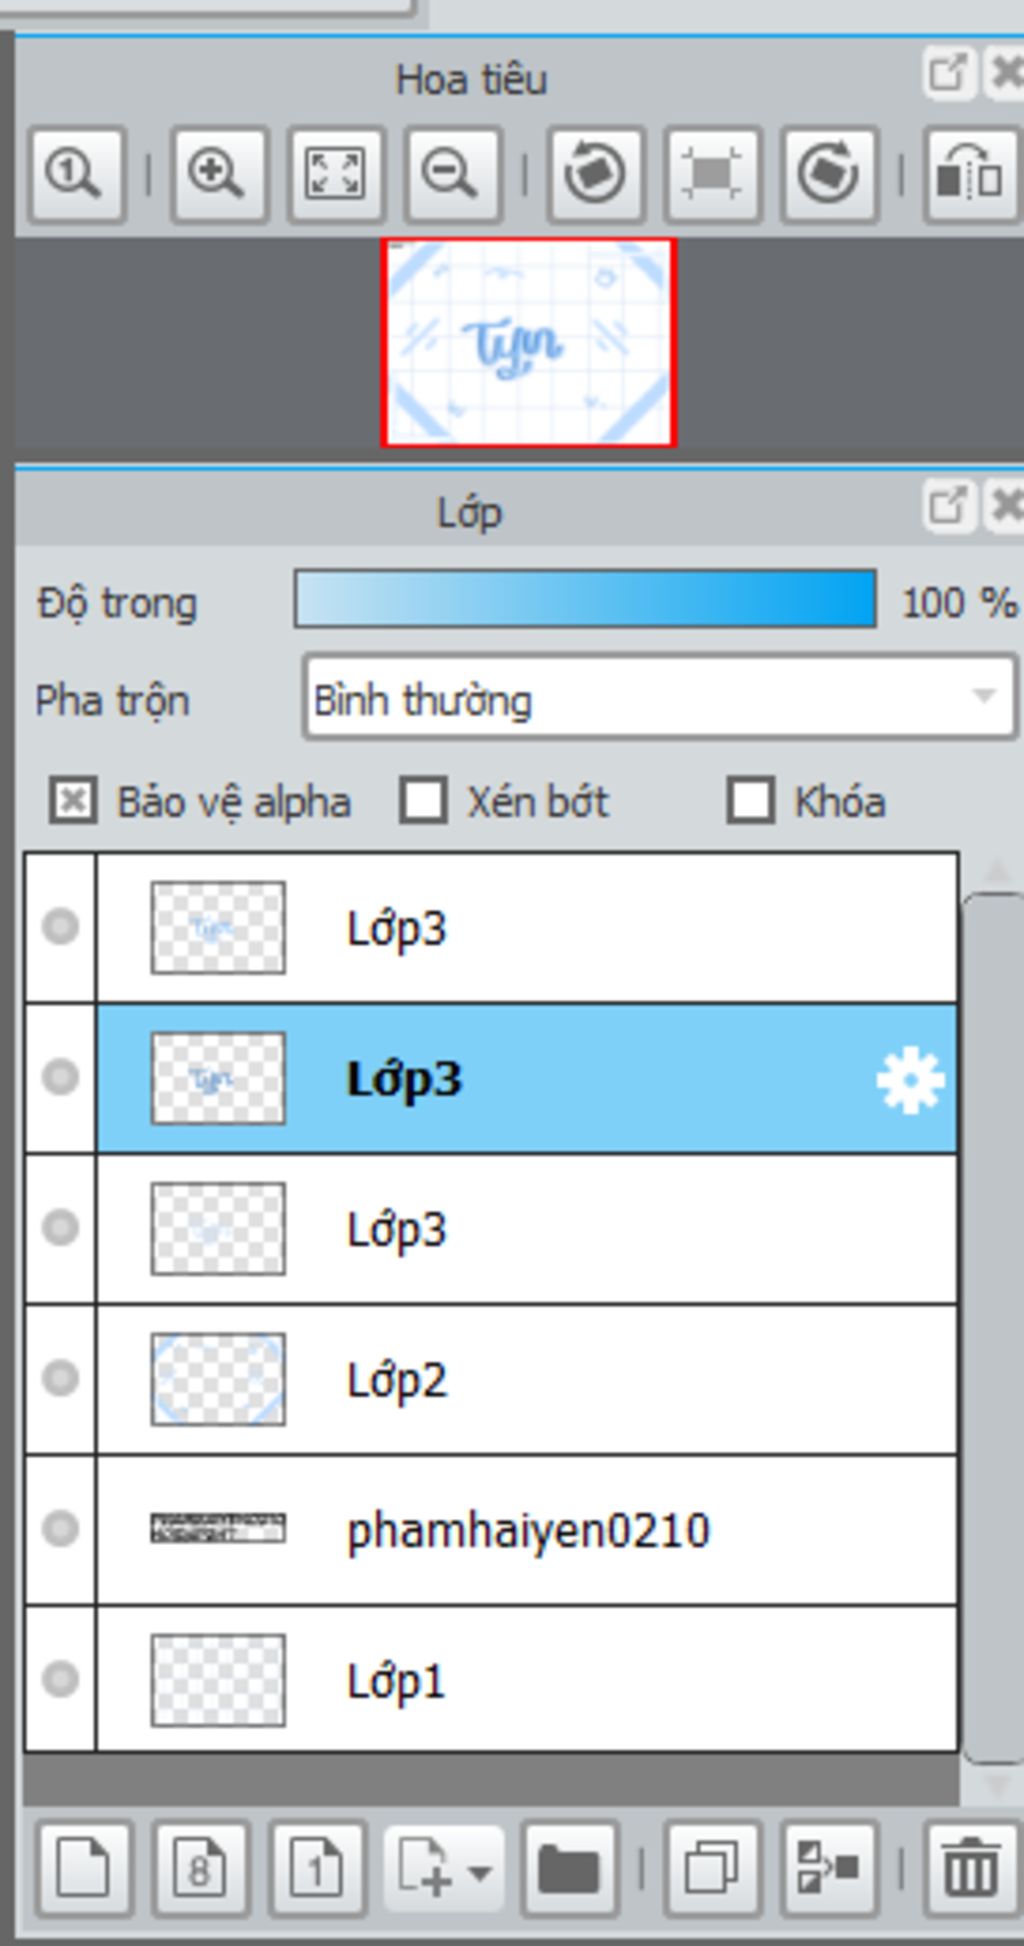Open the Pha trộn blending dropdown
Viewport: 1024px width, 1946px height.
pos(660,698)
